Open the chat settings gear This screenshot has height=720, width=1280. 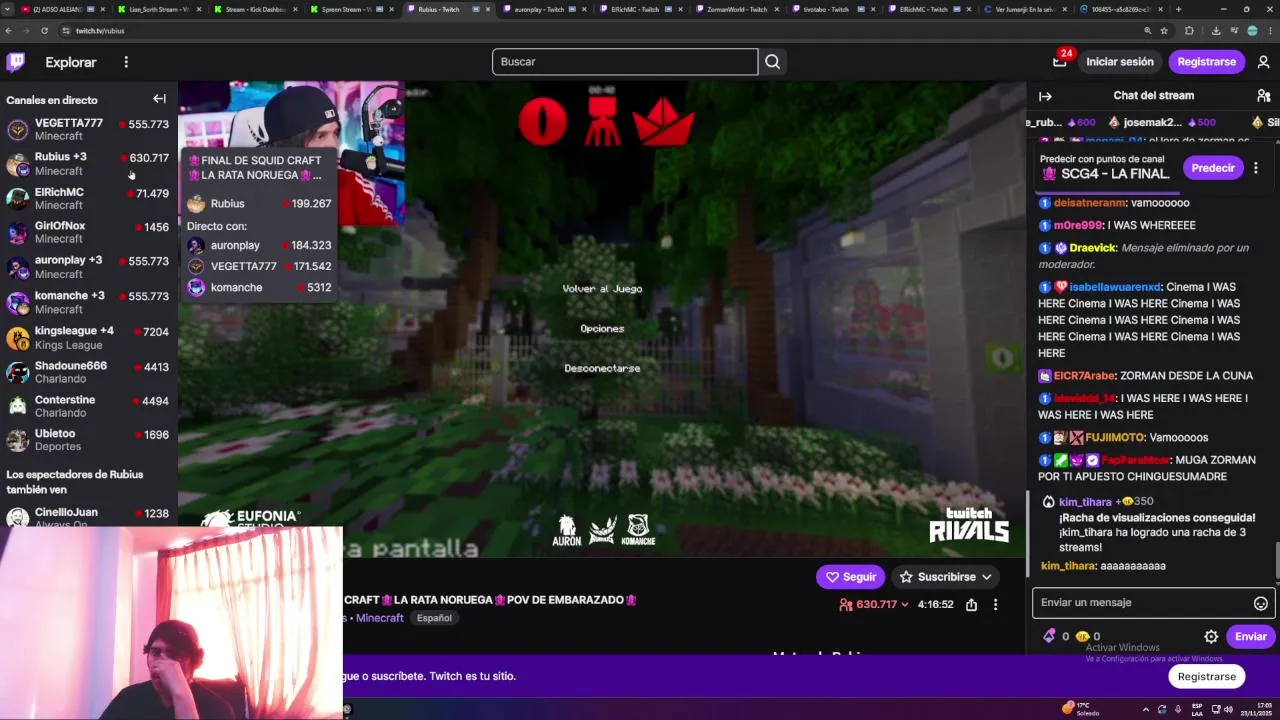1211,636
